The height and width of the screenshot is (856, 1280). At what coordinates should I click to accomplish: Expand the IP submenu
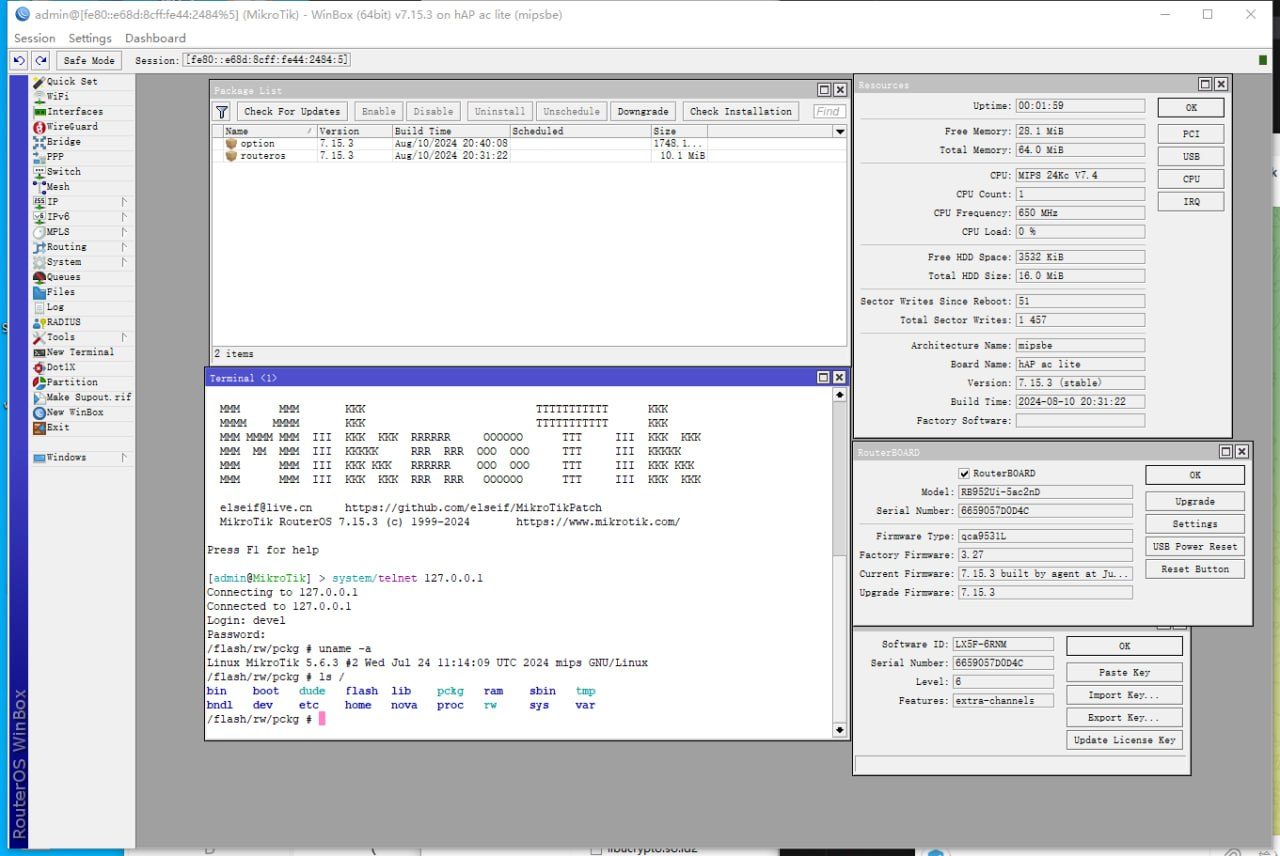(125, 202)
